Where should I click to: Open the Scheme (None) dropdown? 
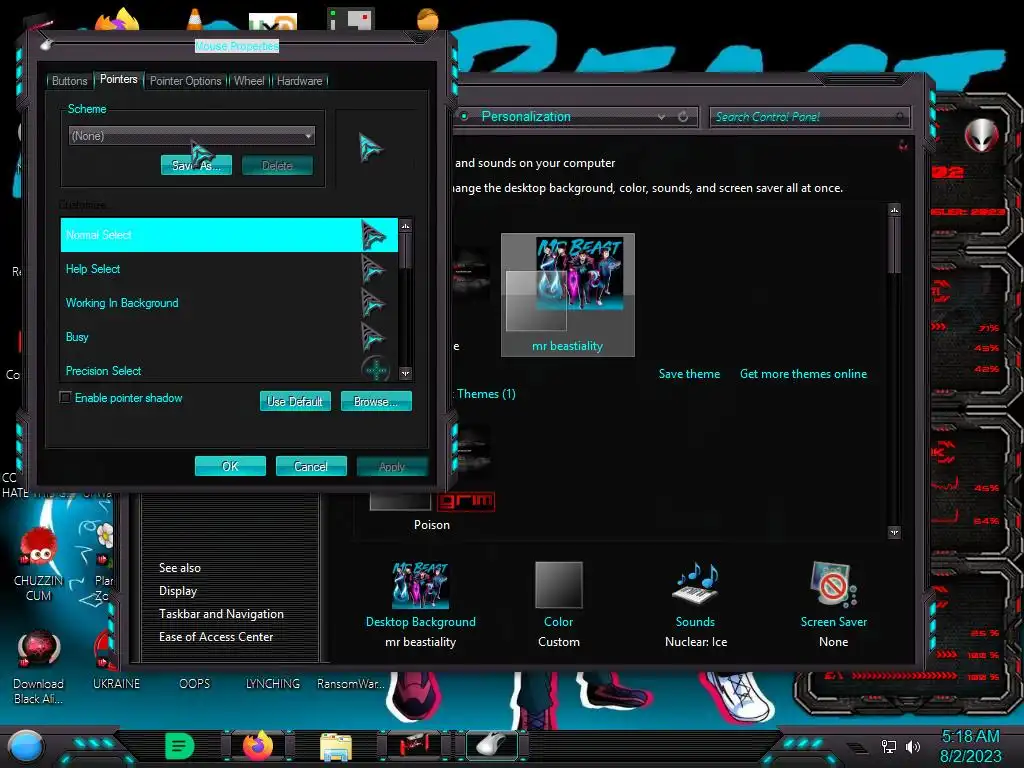pos(191,136)
